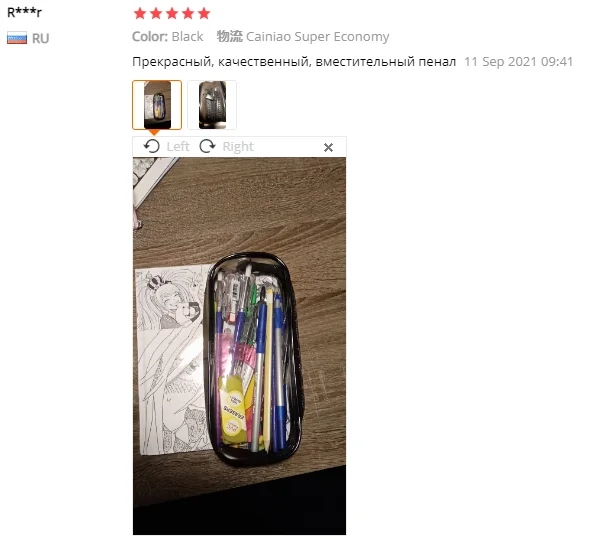This screenshot has width=600, height=539.
Task: Click the first red rating star
Action: pos(140,13)
